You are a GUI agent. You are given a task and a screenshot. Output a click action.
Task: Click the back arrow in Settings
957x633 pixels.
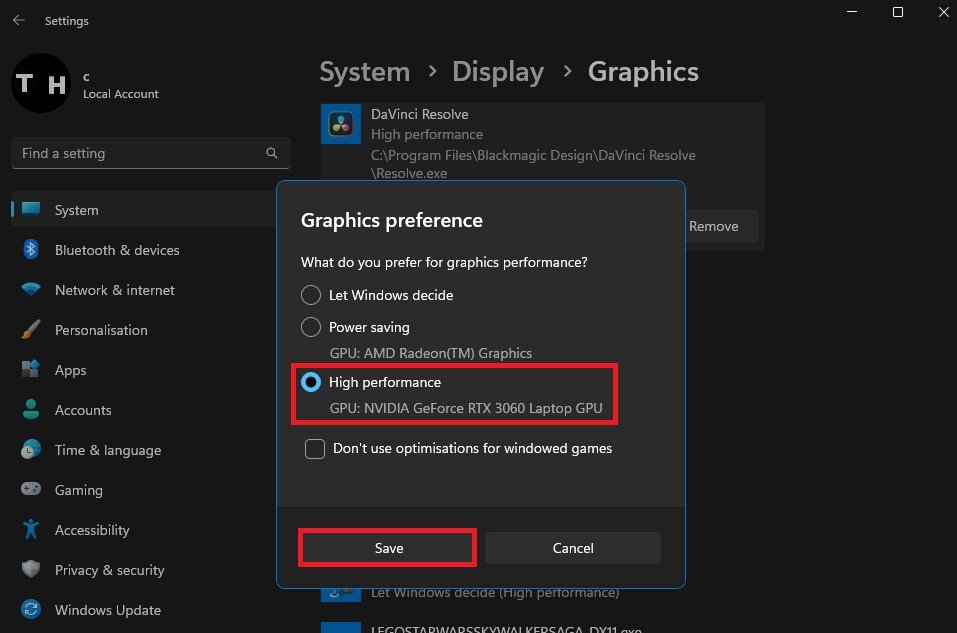[x=19, y=20]
